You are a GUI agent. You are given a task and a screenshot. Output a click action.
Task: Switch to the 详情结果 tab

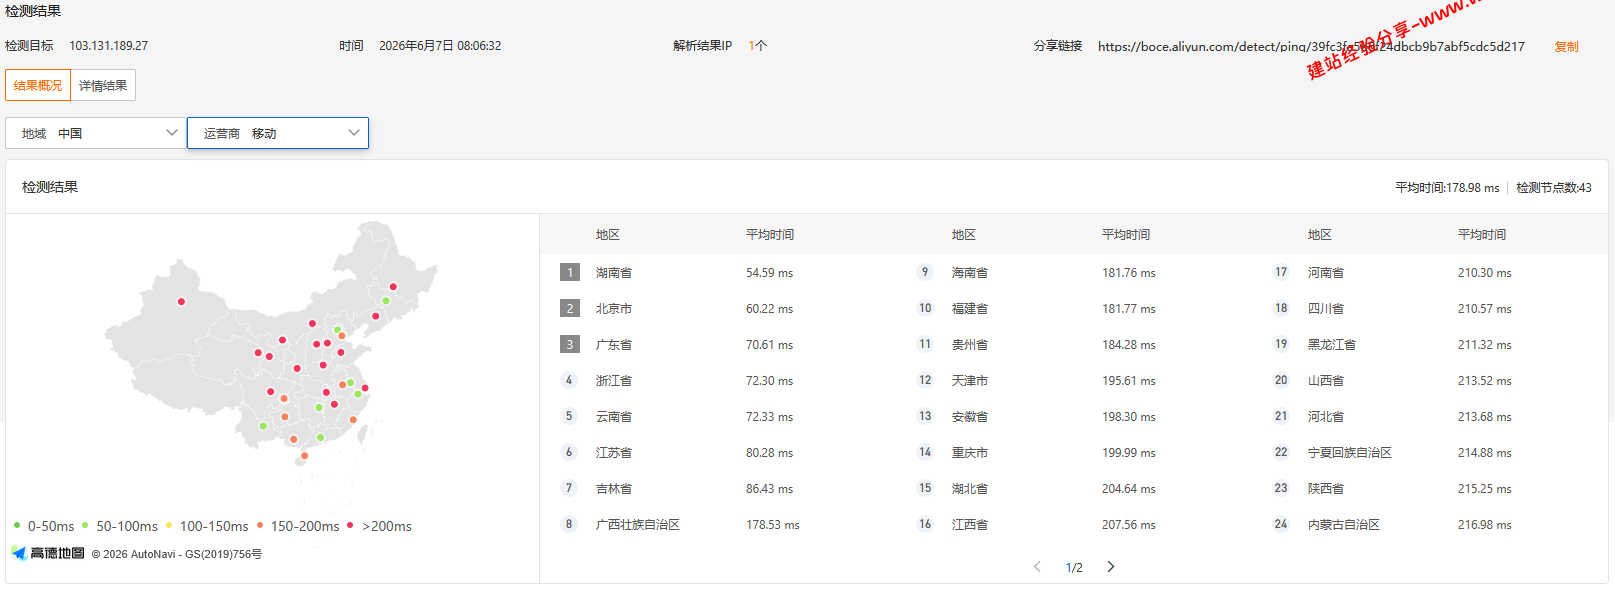coord(103,85)
